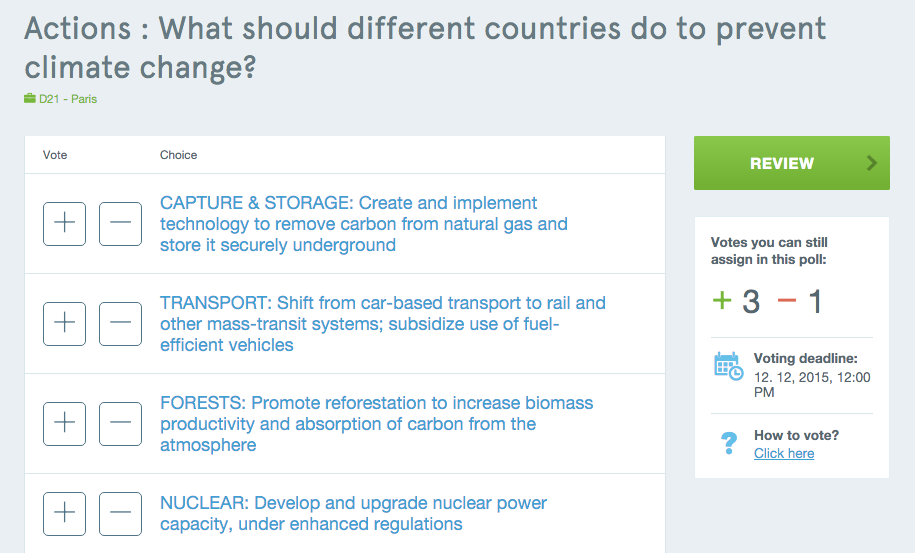Image resolution: width=915 pixels, height=553 pixels.
Task: Open the TRANSPORT choice description link
Action: tap(383, 324)
